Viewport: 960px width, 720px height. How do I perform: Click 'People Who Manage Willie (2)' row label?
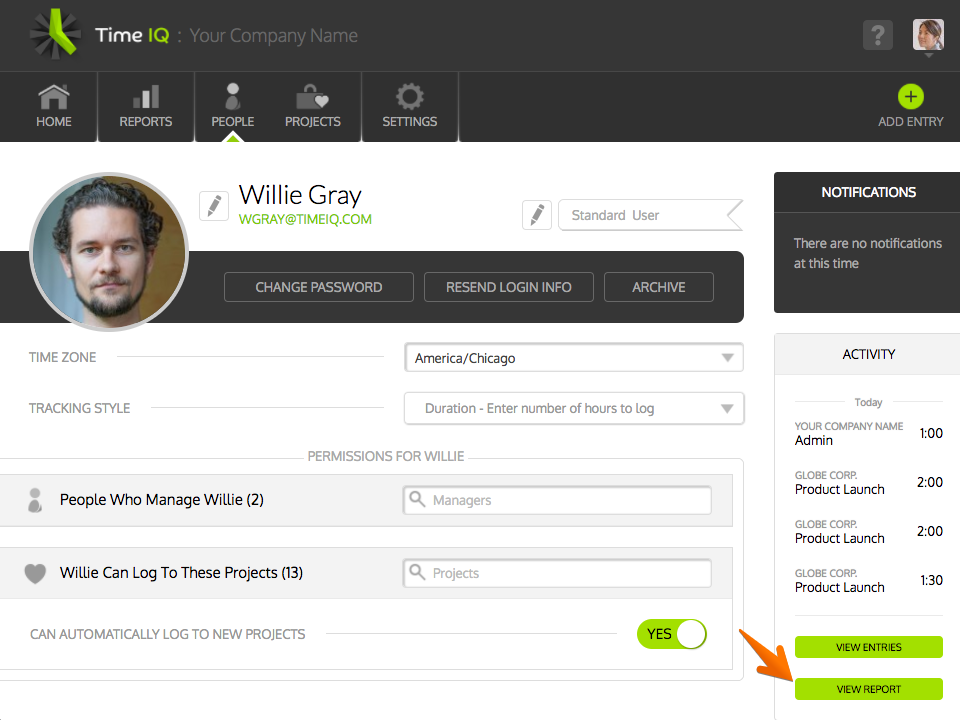(162, 500)
